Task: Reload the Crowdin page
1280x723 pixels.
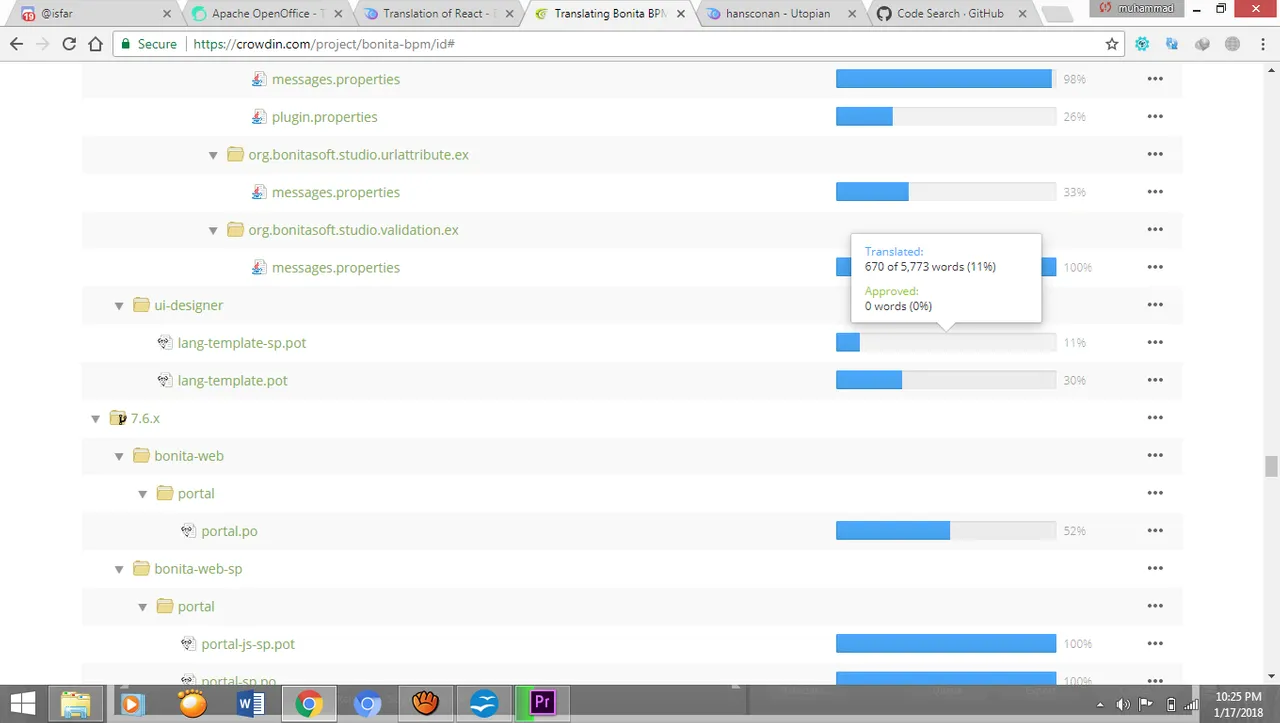Action: coord(69,44)
